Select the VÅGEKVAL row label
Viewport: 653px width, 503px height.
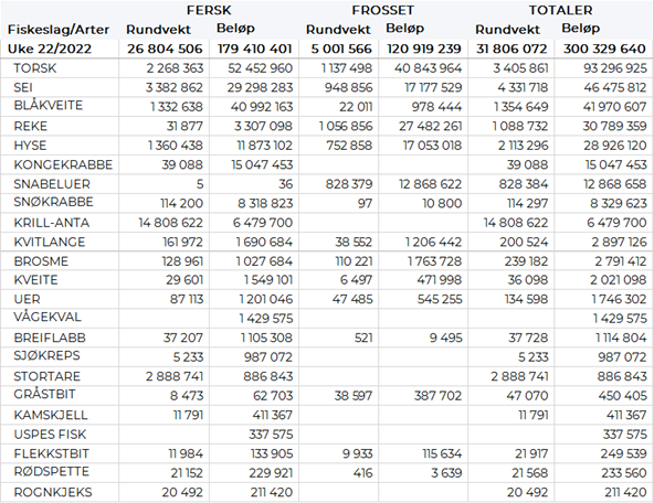[45, 318]
